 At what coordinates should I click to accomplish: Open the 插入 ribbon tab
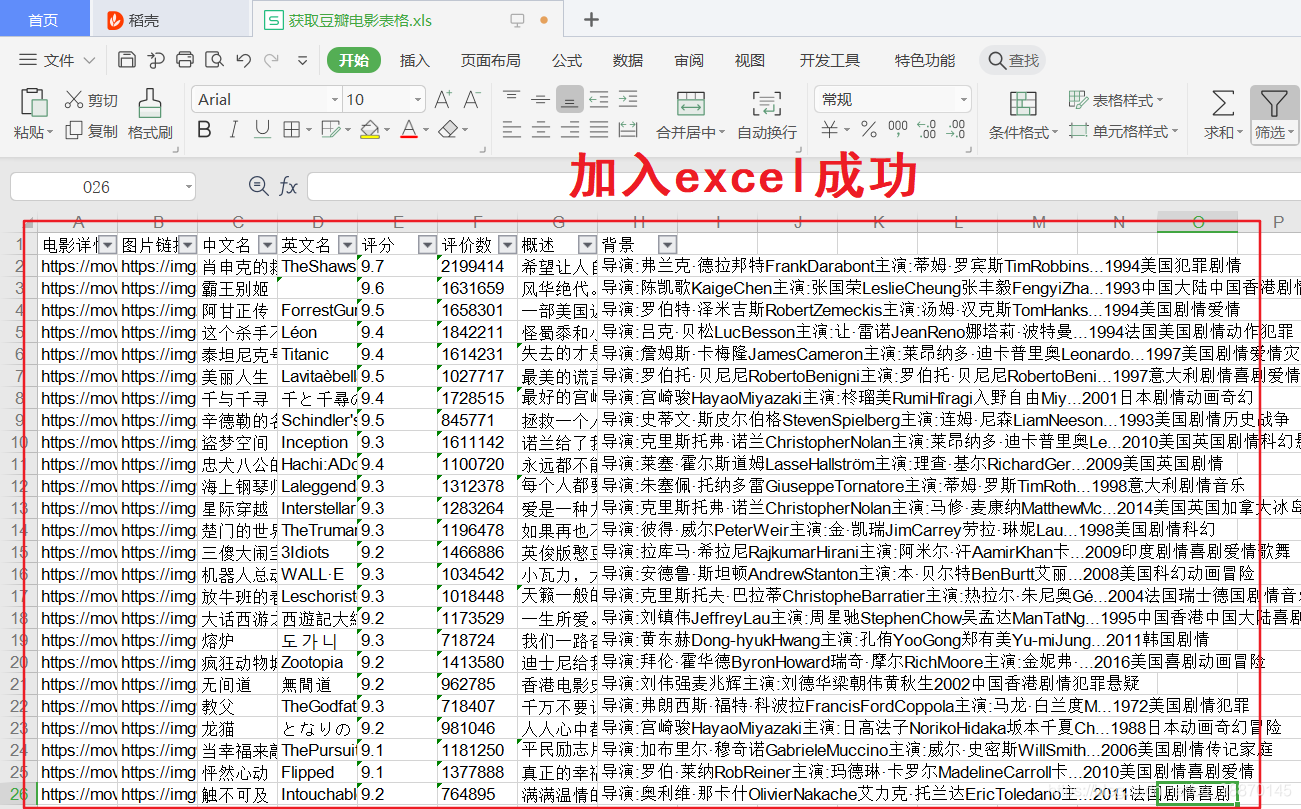(x=415, y=60)
